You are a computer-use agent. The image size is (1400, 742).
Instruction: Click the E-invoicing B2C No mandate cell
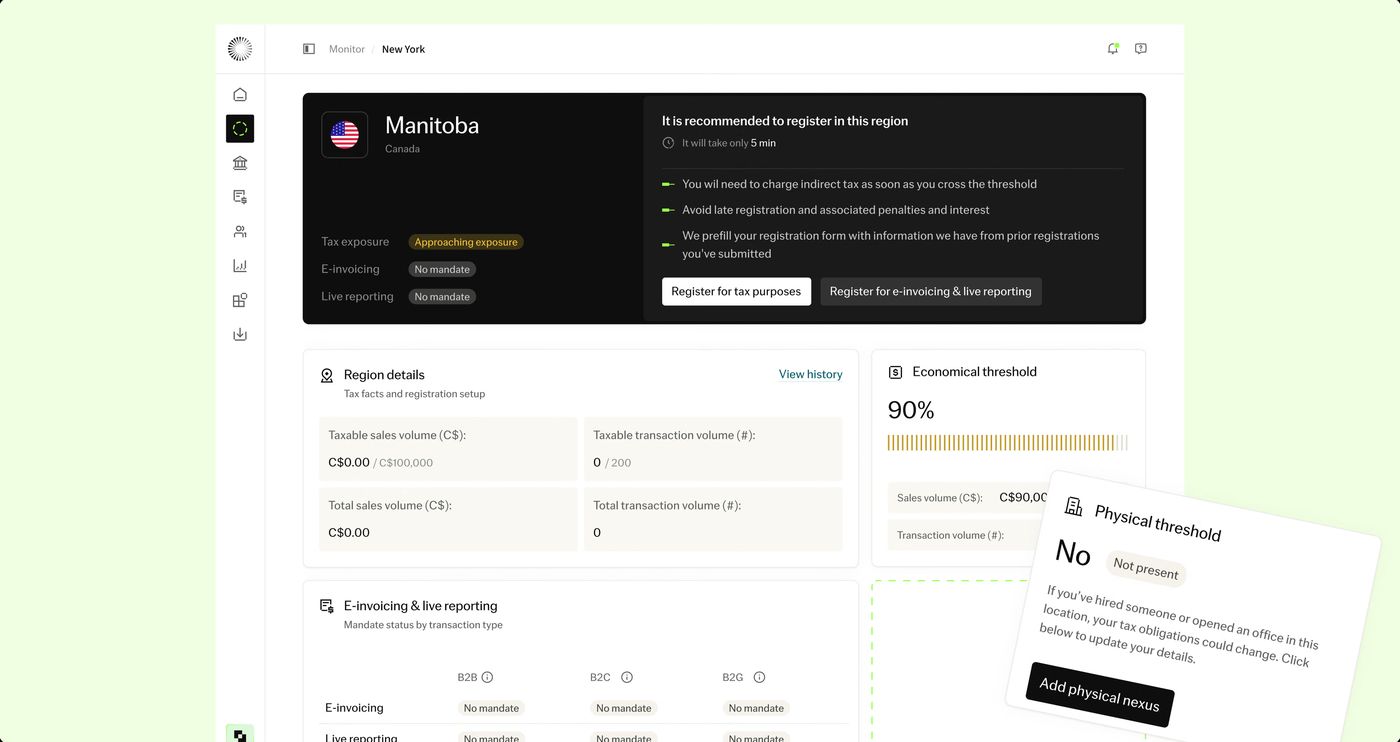click(x=624, y=708)
